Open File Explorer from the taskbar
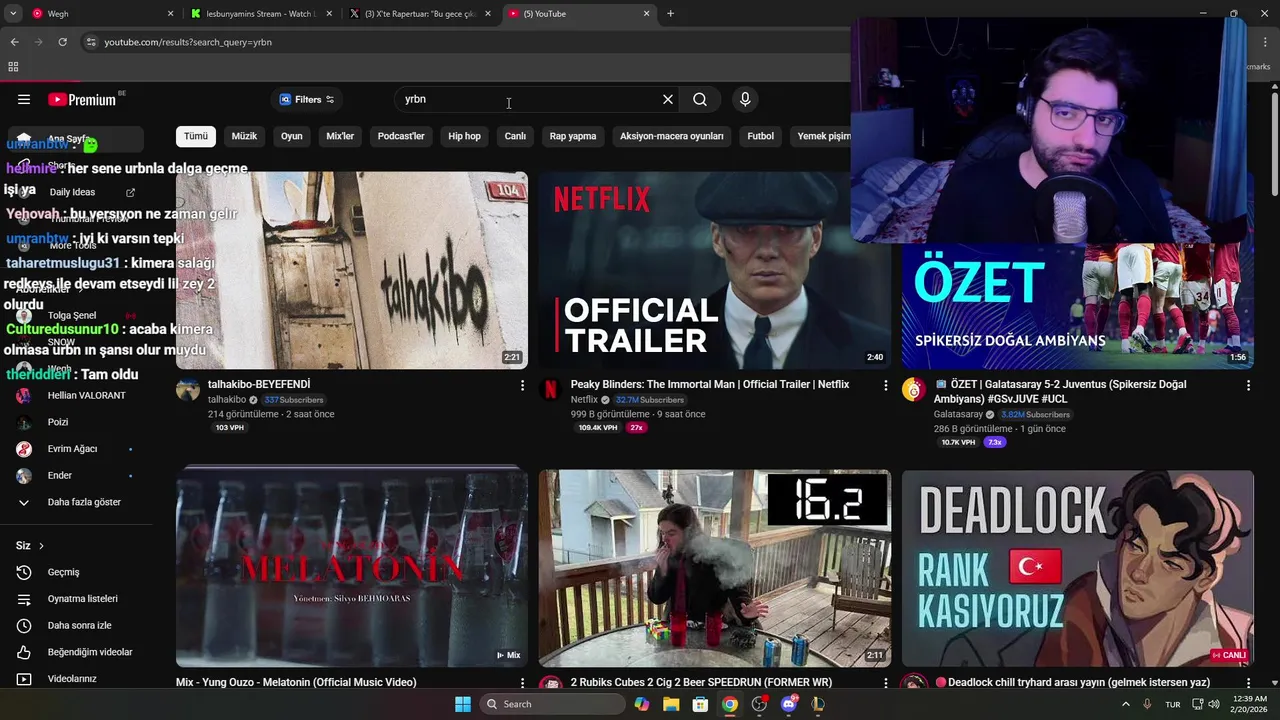 pyautogui.click(x=671, y=704)
